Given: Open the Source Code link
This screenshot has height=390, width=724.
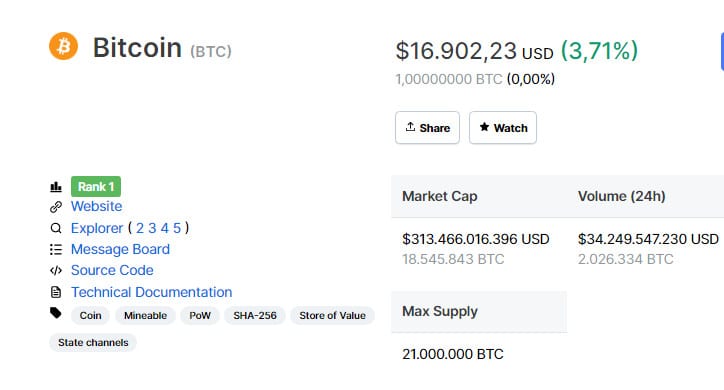Looking at the screenshot, I should click(112, 270).
